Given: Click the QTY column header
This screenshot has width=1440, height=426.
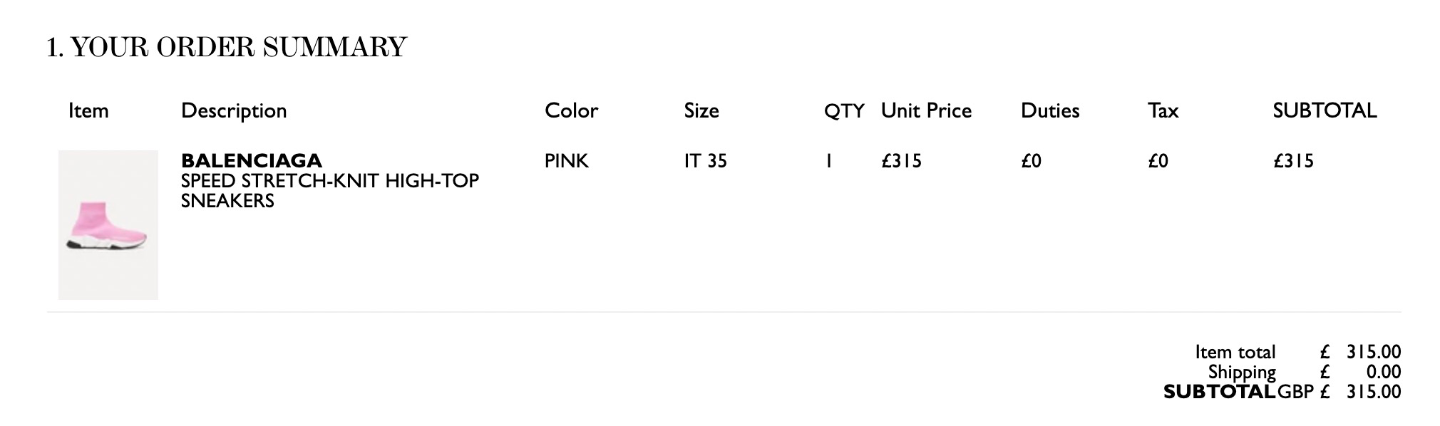Looking at the screenshot, I should tap(844, 111).
